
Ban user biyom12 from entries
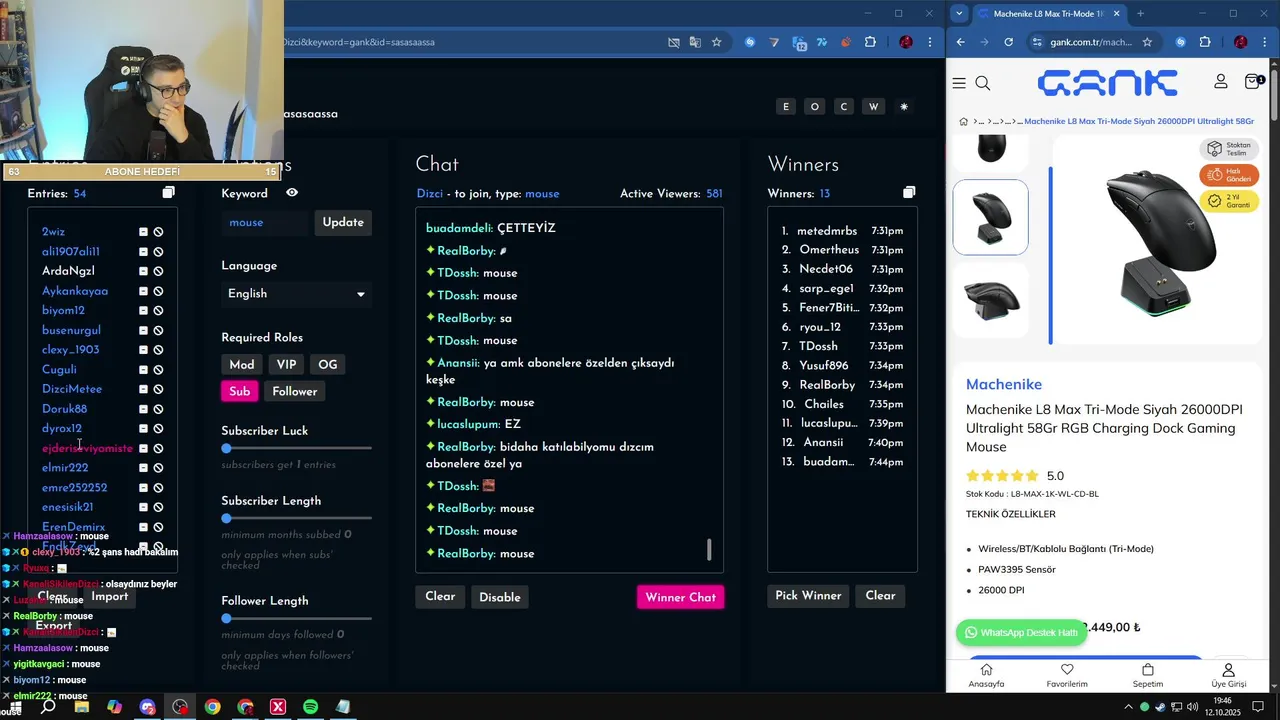click(x=158, y=310)
